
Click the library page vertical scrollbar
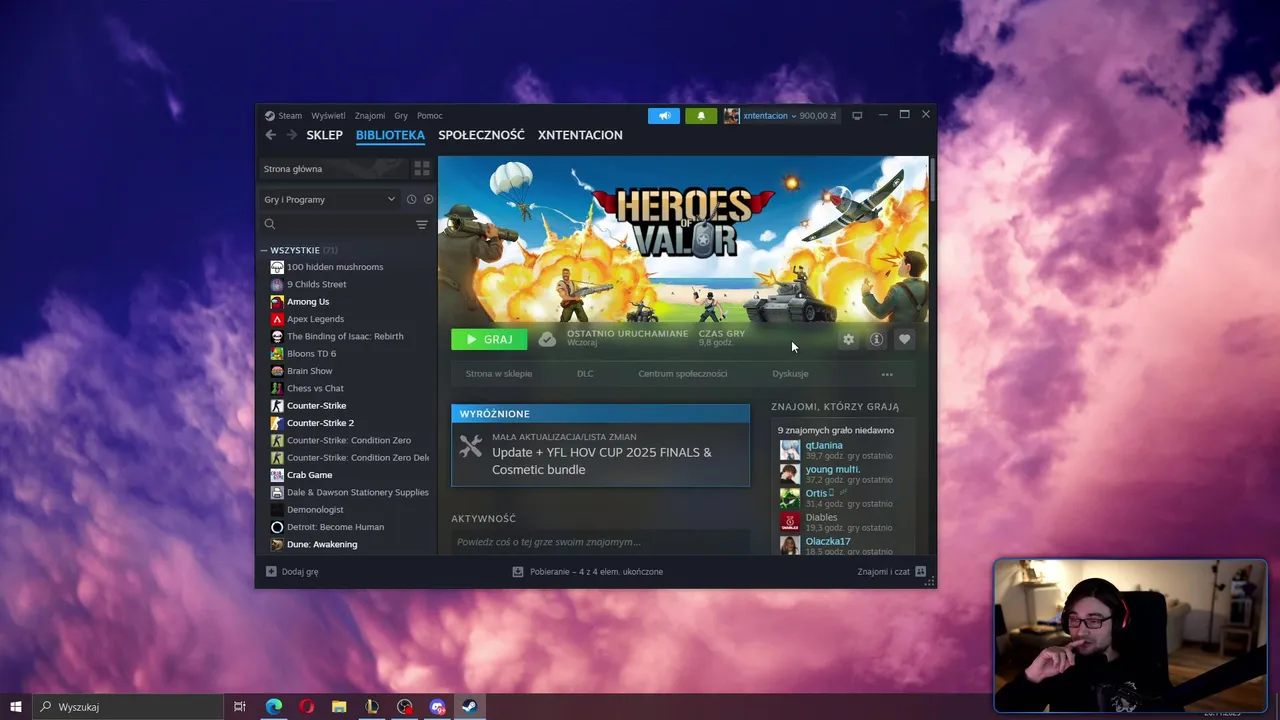pyautogui.click(x=932, y=182)
